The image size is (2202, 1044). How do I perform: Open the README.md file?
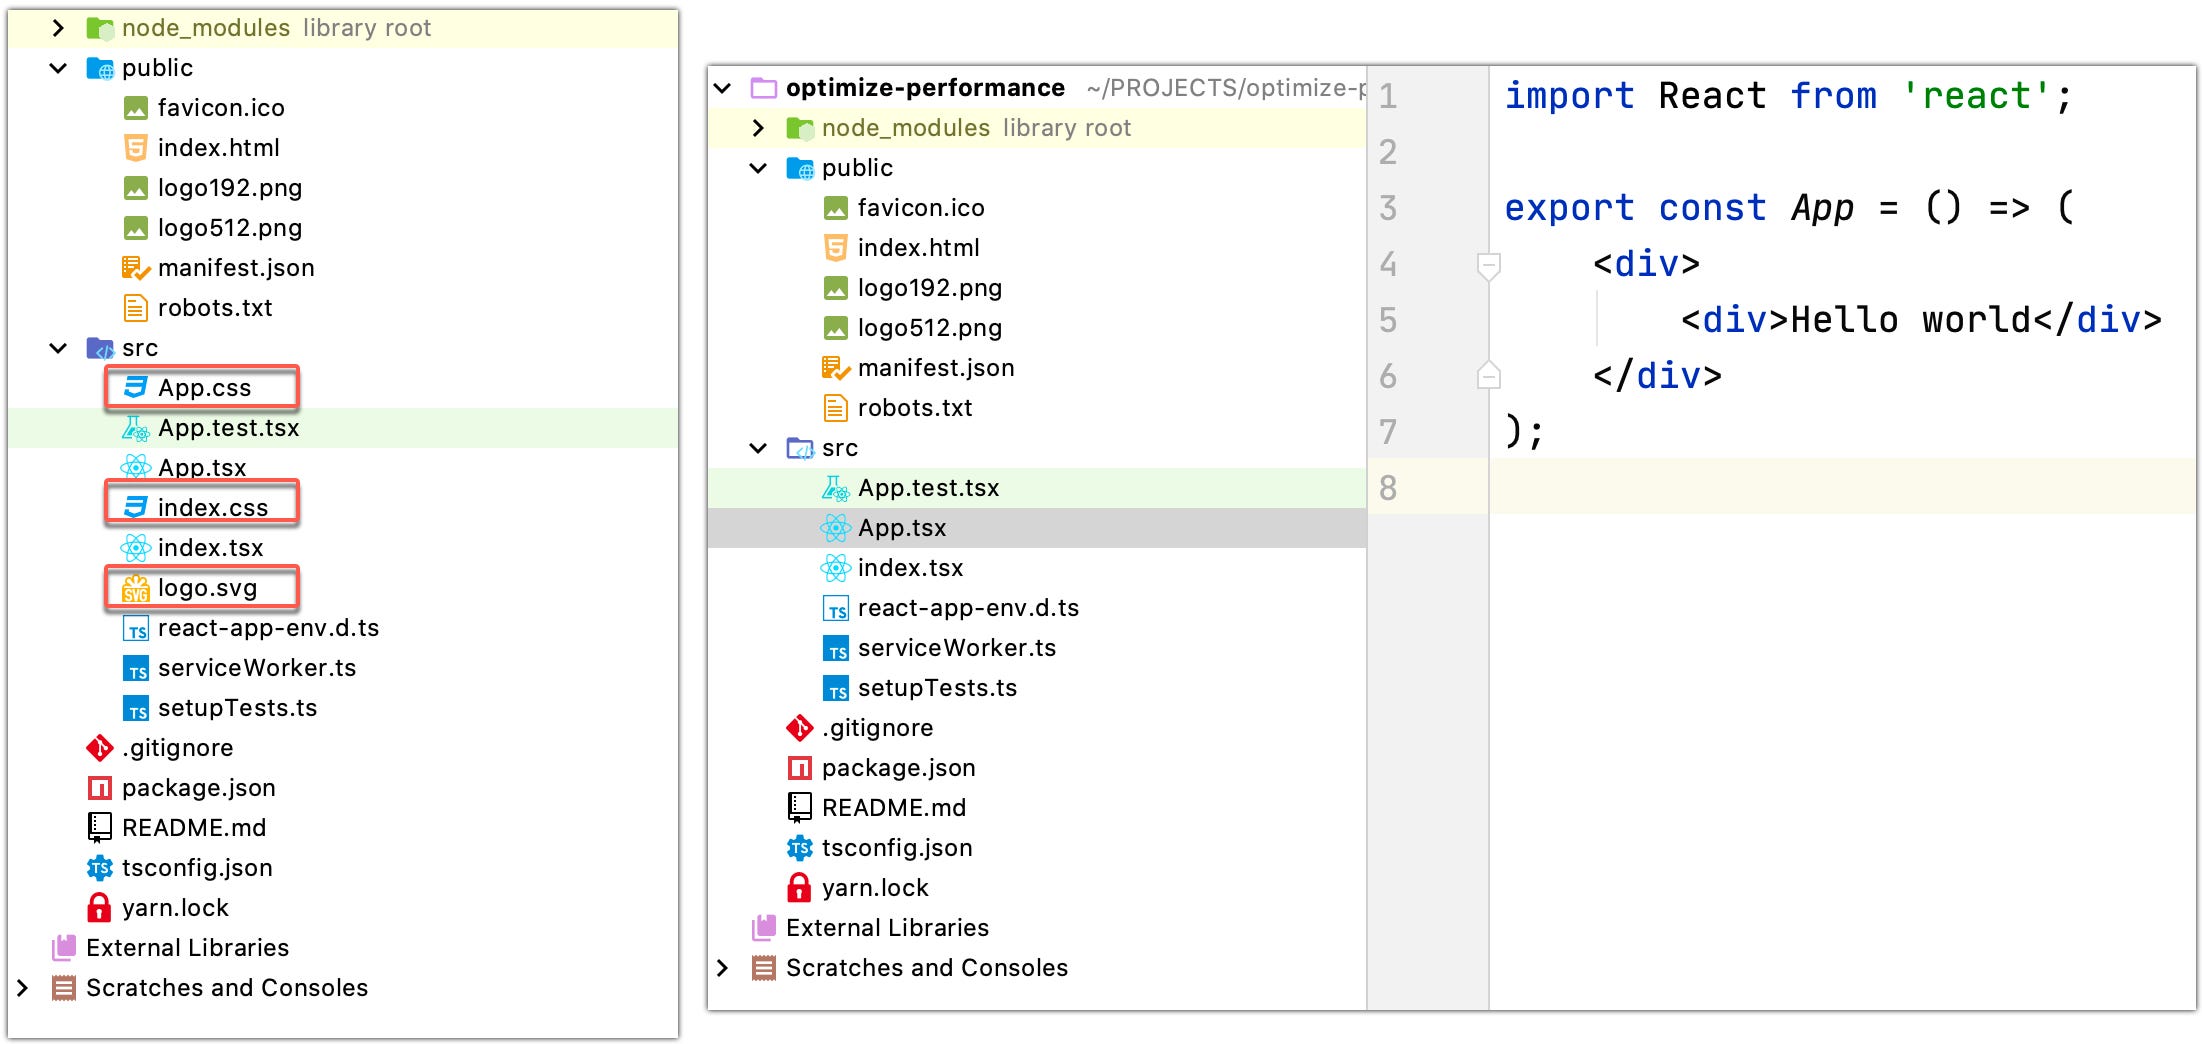pos(195,827)
